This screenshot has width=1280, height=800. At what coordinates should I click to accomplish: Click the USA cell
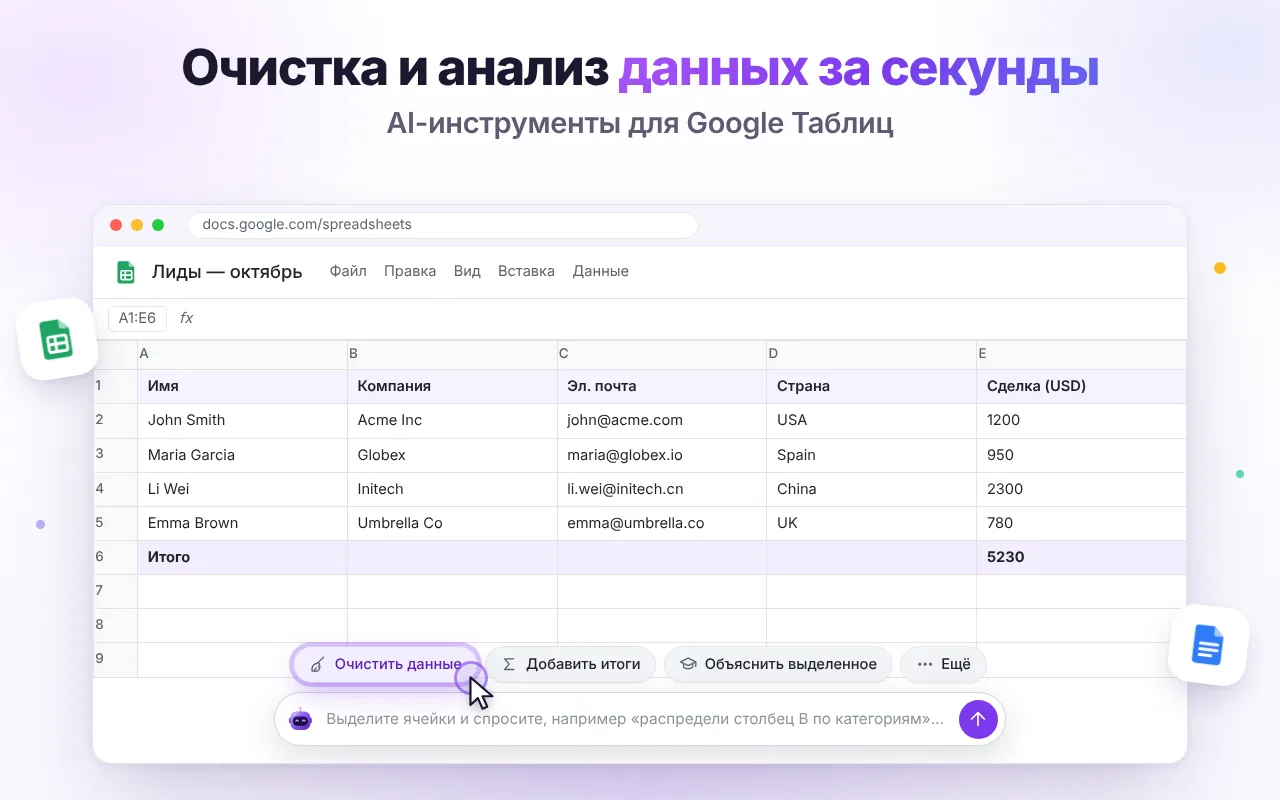[x=871, y=420]
